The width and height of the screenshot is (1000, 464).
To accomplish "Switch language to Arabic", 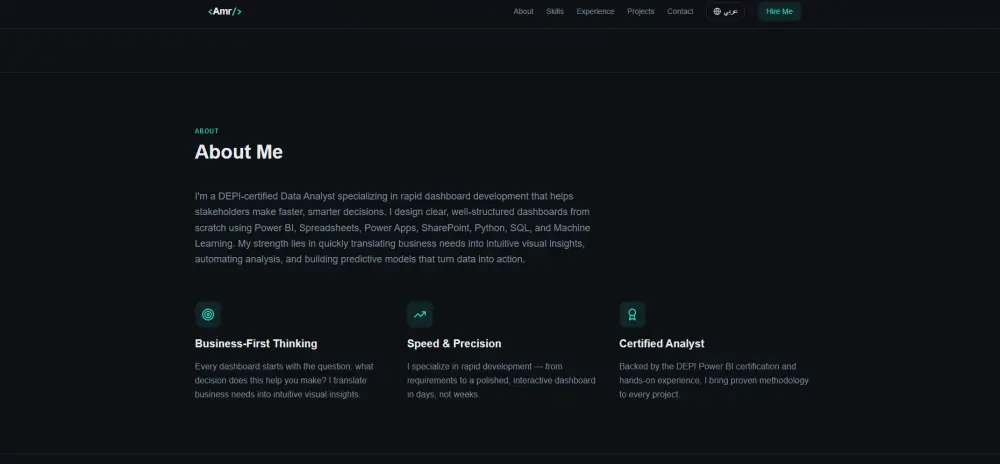I will pyautogui.click(x=725, y=11).
